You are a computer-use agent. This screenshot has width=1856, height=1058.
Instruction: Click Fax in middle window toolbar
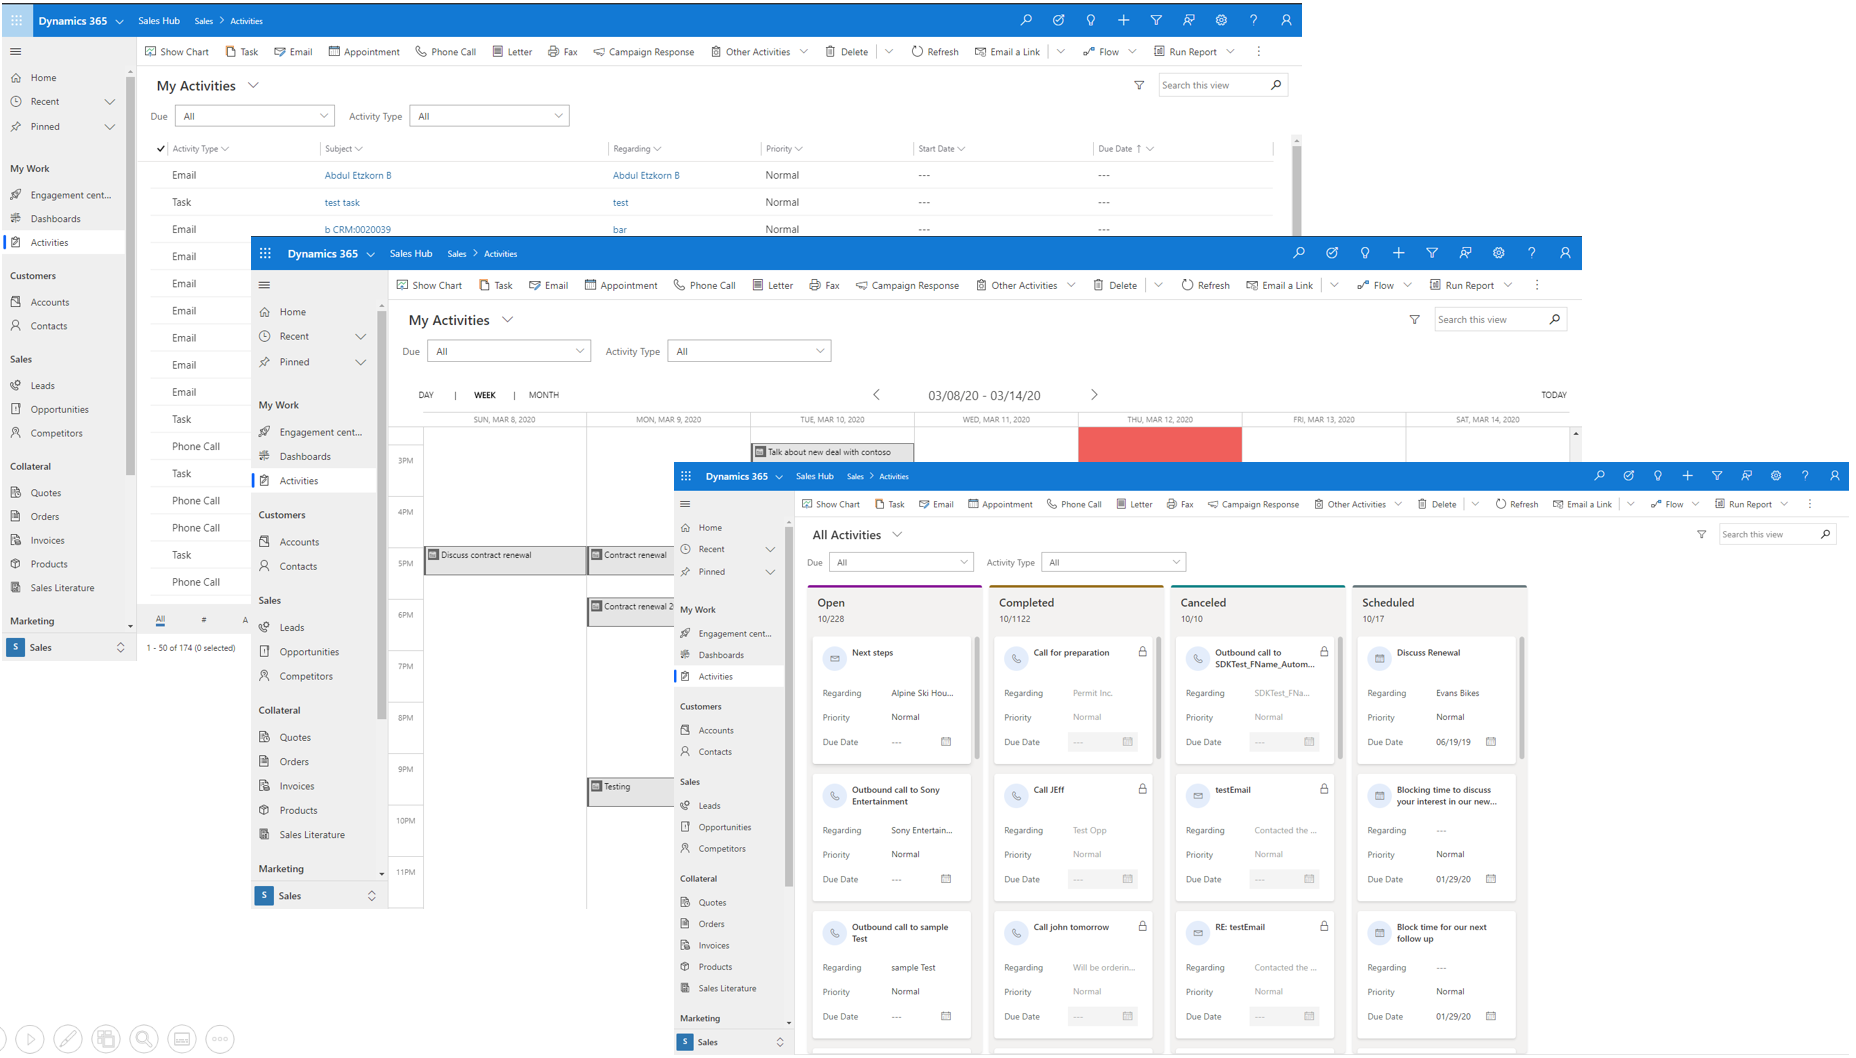point(824,285)
